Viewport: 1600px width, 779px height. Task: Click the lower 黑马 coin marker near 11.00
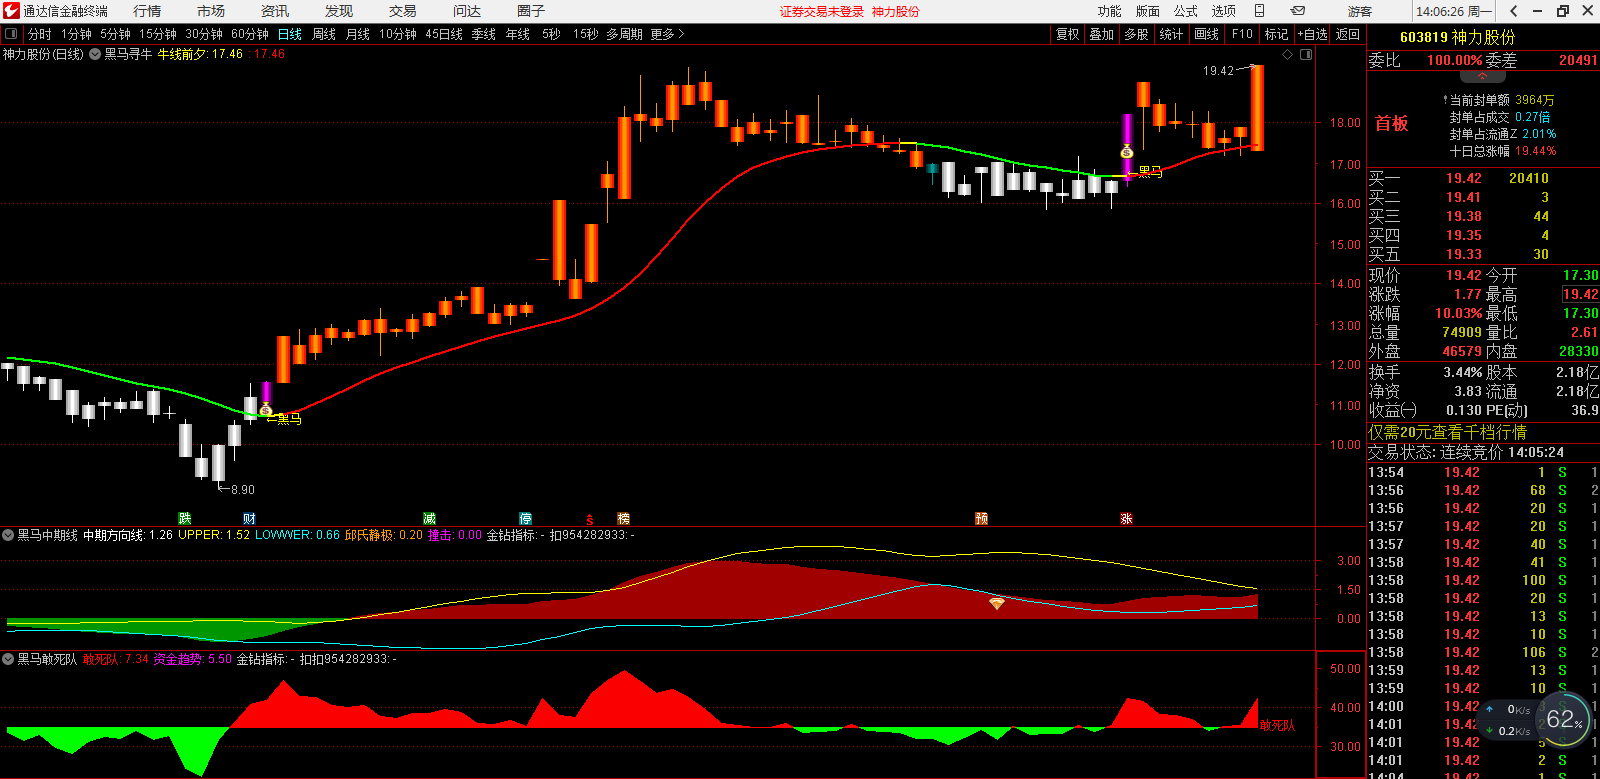coord(265,410)
